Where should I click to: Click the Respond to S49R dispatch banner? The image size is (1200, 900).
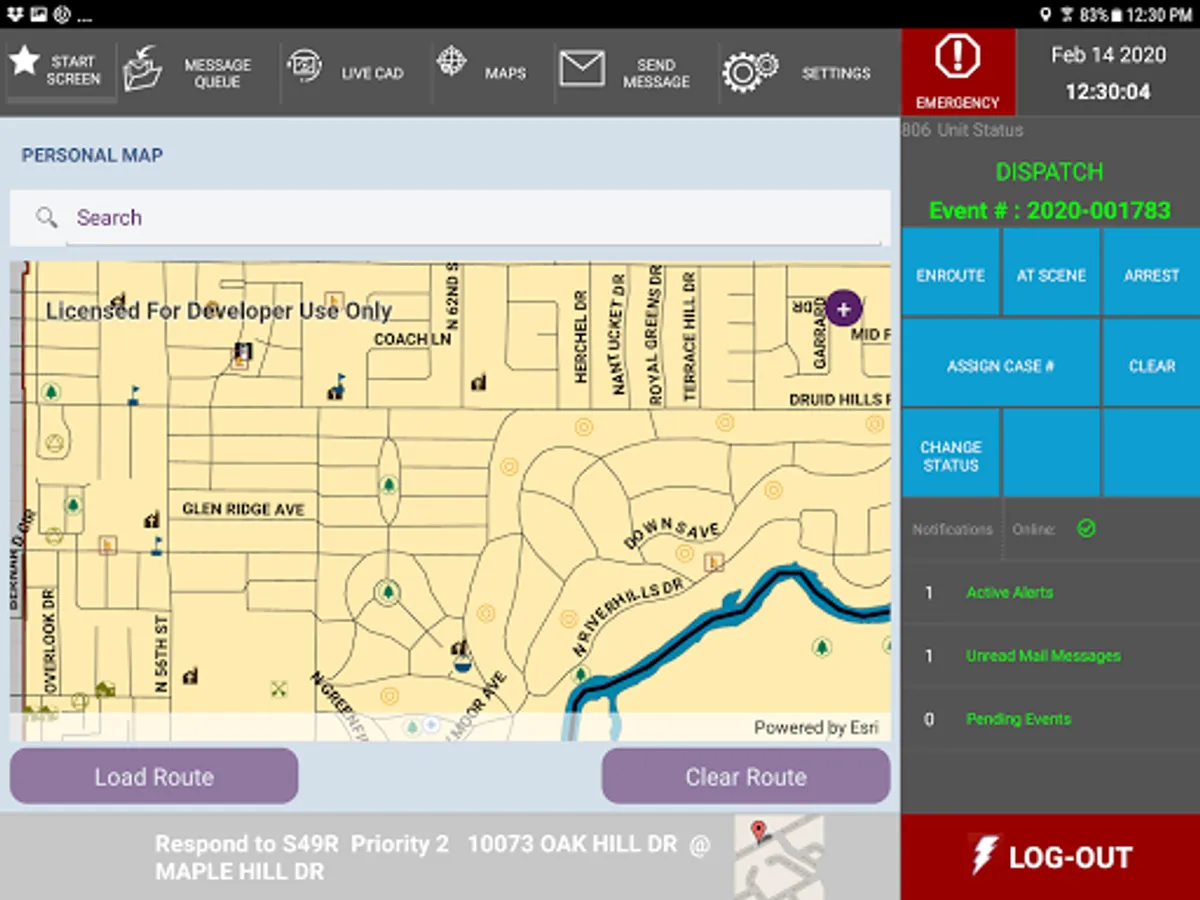432,857
